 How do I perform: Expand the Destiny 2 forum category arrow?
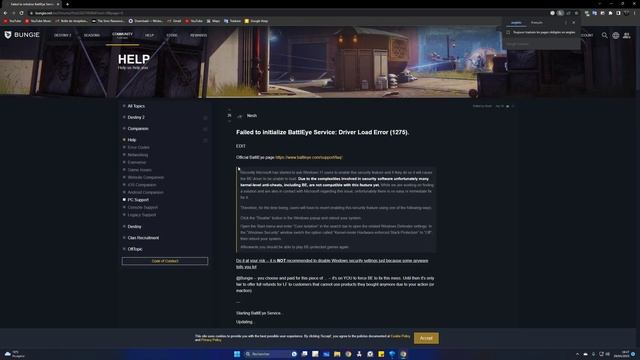(x=205, y=118)
